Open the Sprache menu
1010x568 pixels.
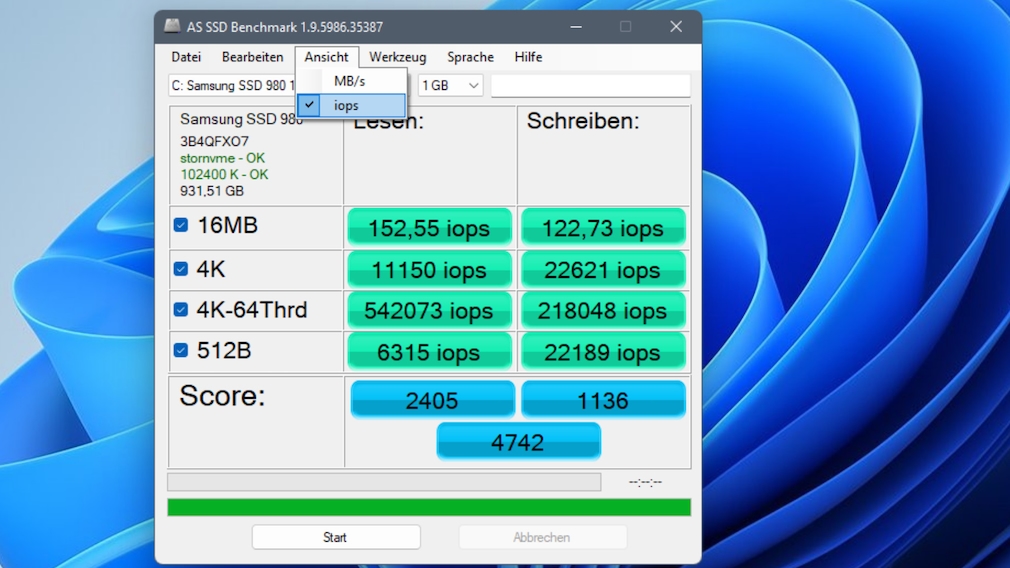click(470, 57)
